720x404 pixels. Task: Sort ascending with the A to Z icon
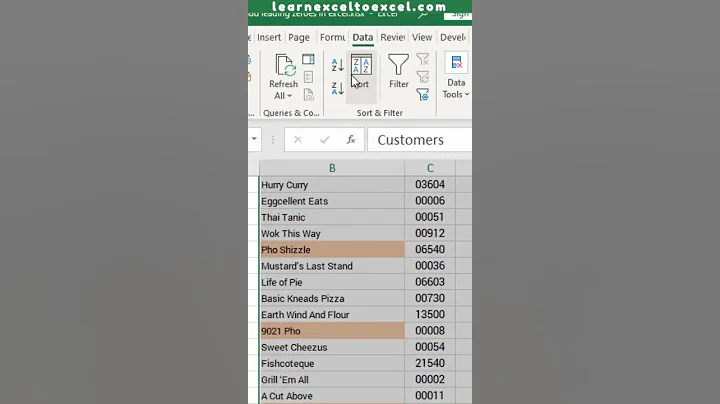pyautogui.click(x=338, y=65)
